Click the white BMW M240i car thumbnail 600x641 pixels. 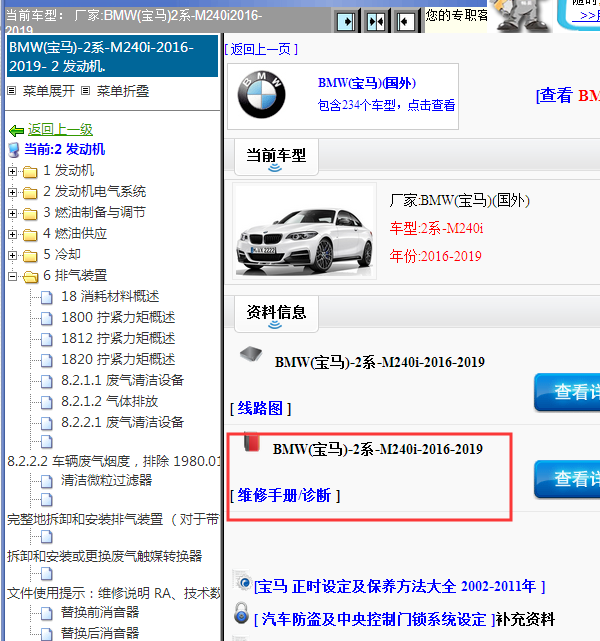tap(304, 232)
